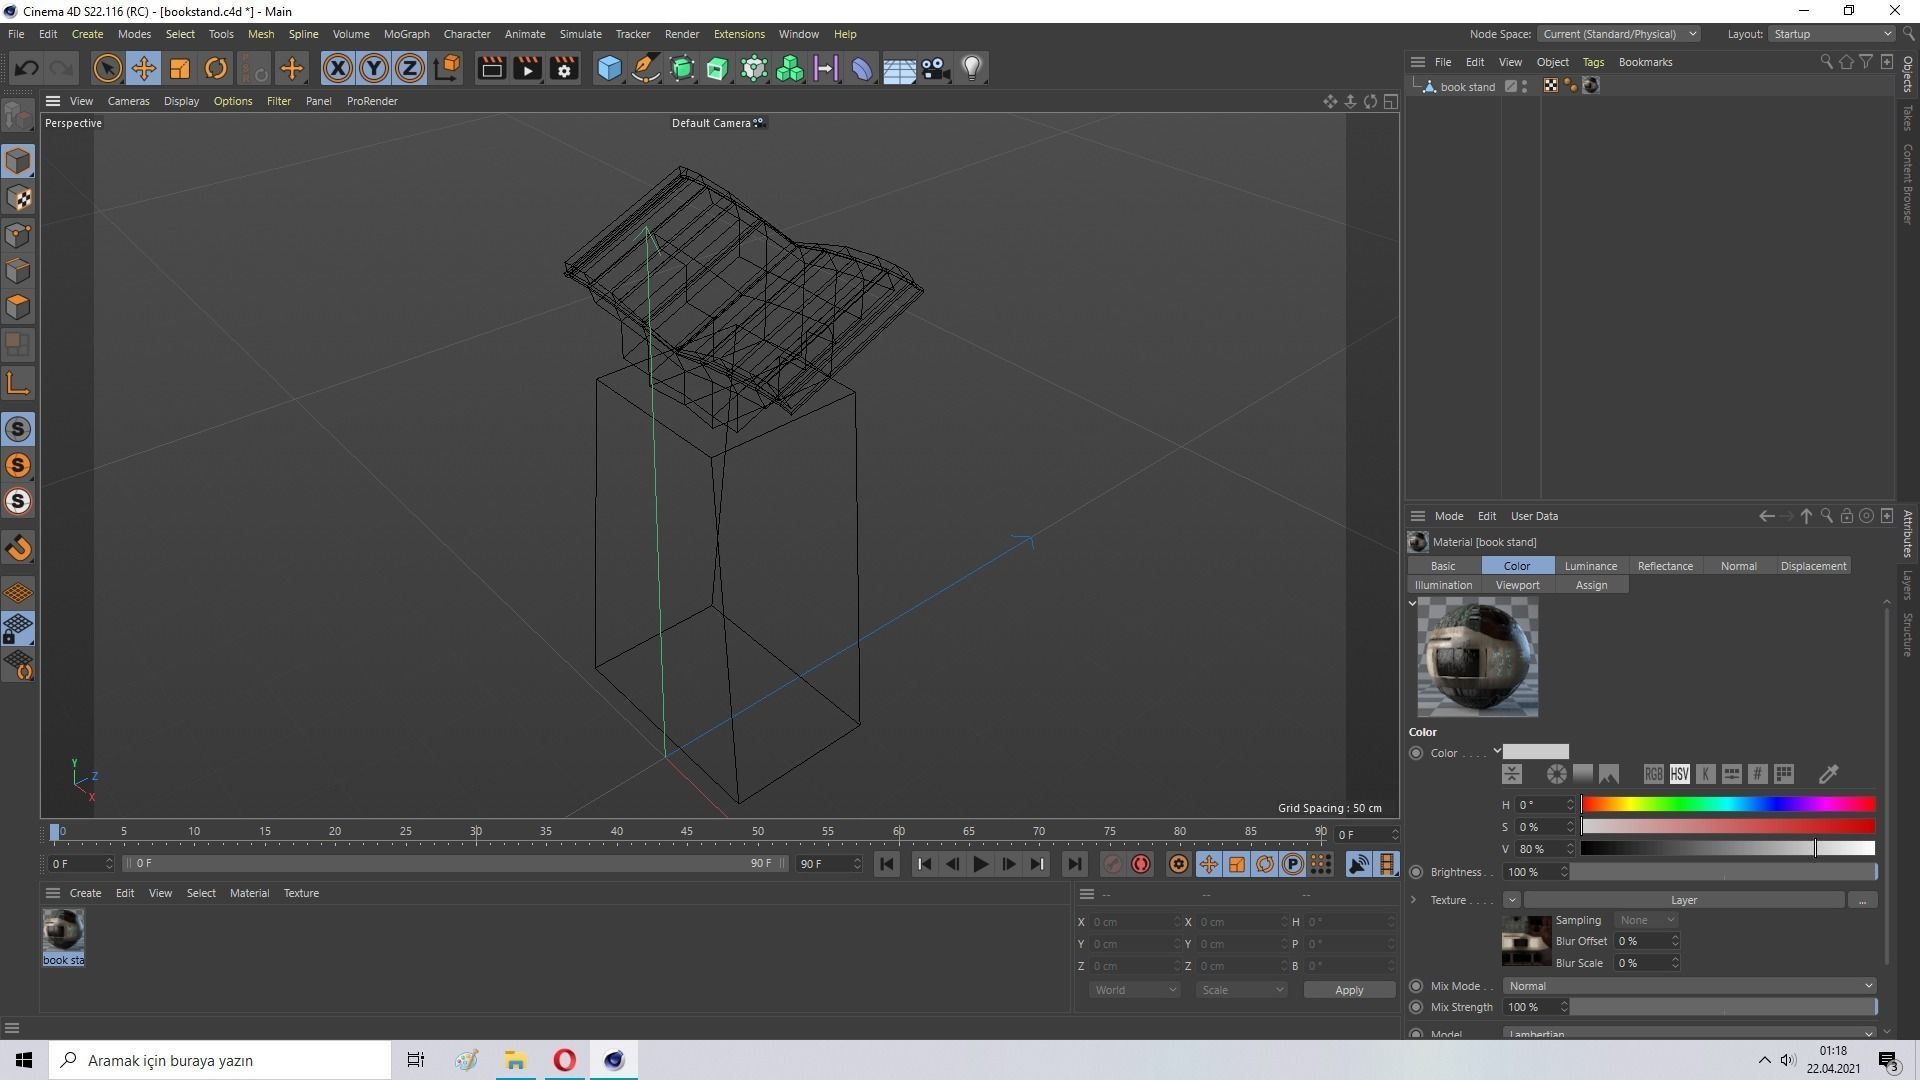Toggle Y axis lock
Image resolution: width=1920 pixels, height=1080 pixels.
(x=374, y=68)
